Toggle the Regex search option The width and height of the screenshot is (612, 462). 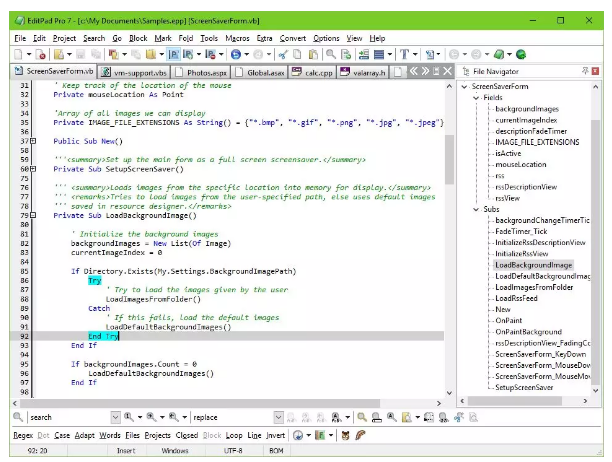click(x=23, y=435)
